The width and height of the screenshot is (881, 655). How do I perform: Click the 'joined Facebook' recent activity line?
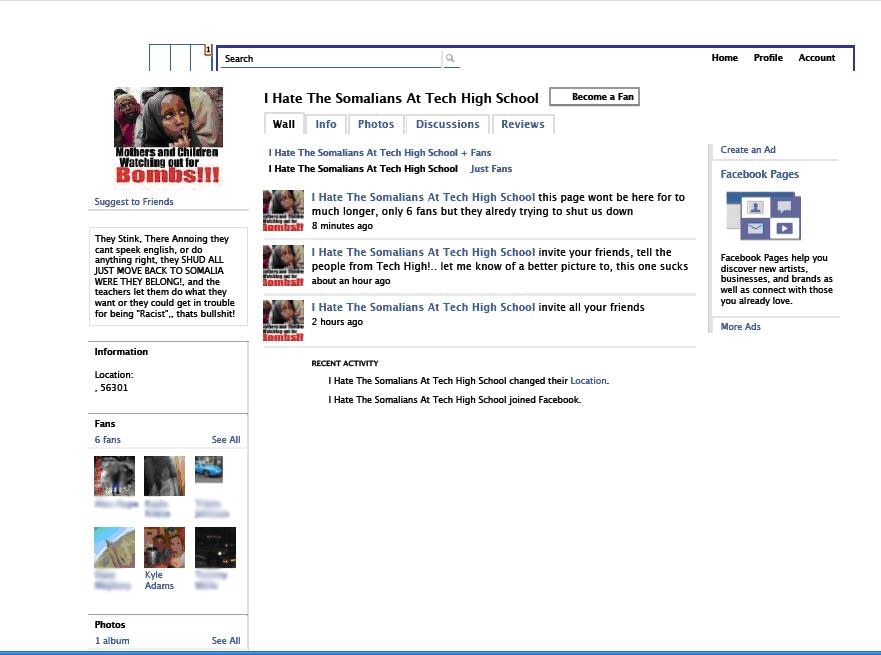click(455, 400)
